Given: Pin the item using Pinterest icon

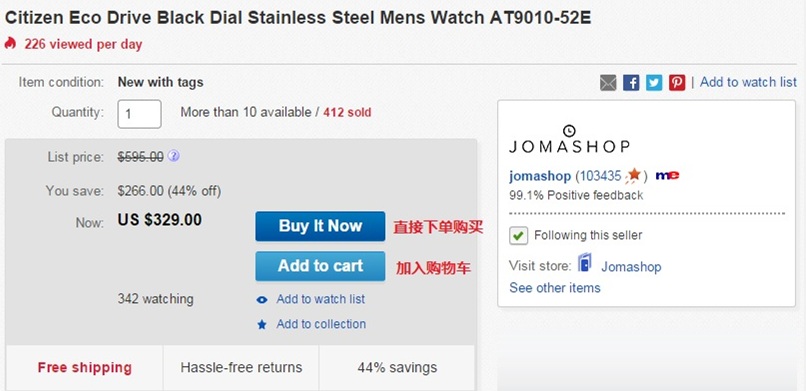Looking at the screenshot, I should [x=677, y=83].
